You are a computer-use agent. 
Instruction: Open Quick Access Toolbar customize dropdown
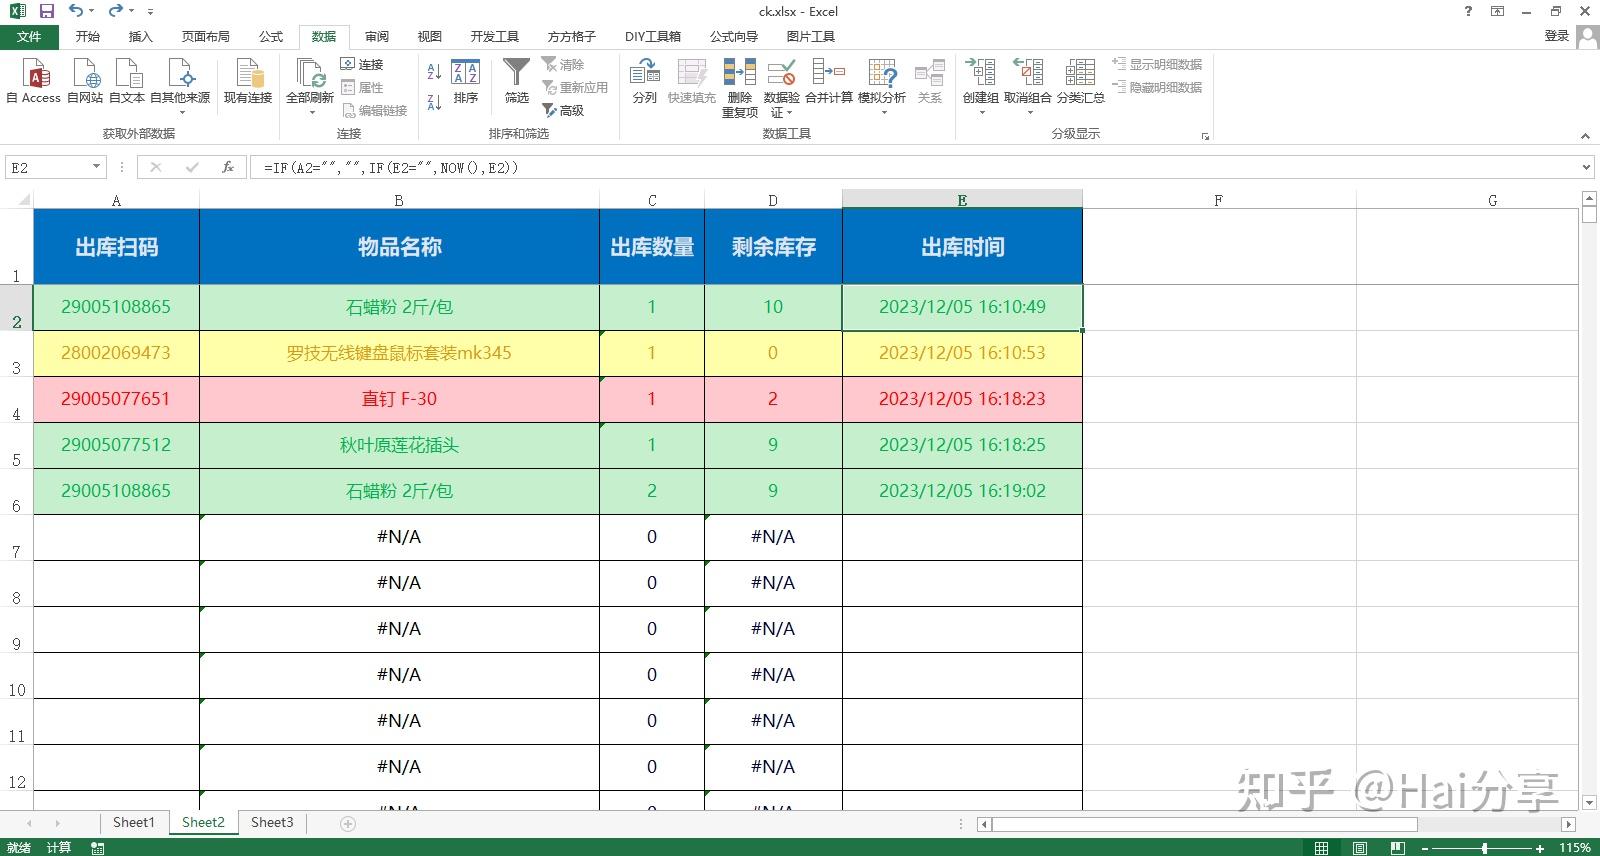(x=150, y=12)
